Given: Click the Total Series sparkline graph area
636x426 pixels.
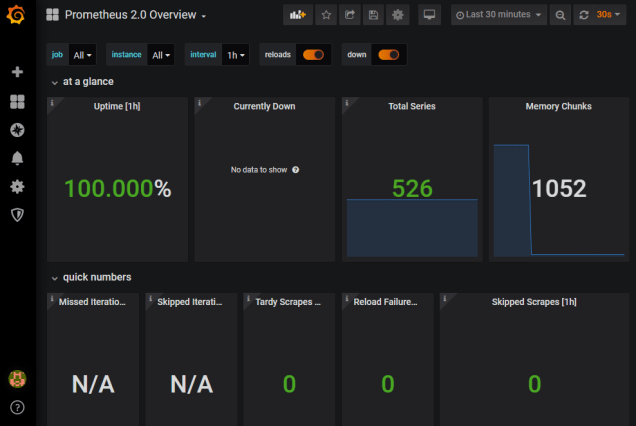Looking at the screenshot, I should click(x=412, y=228).
